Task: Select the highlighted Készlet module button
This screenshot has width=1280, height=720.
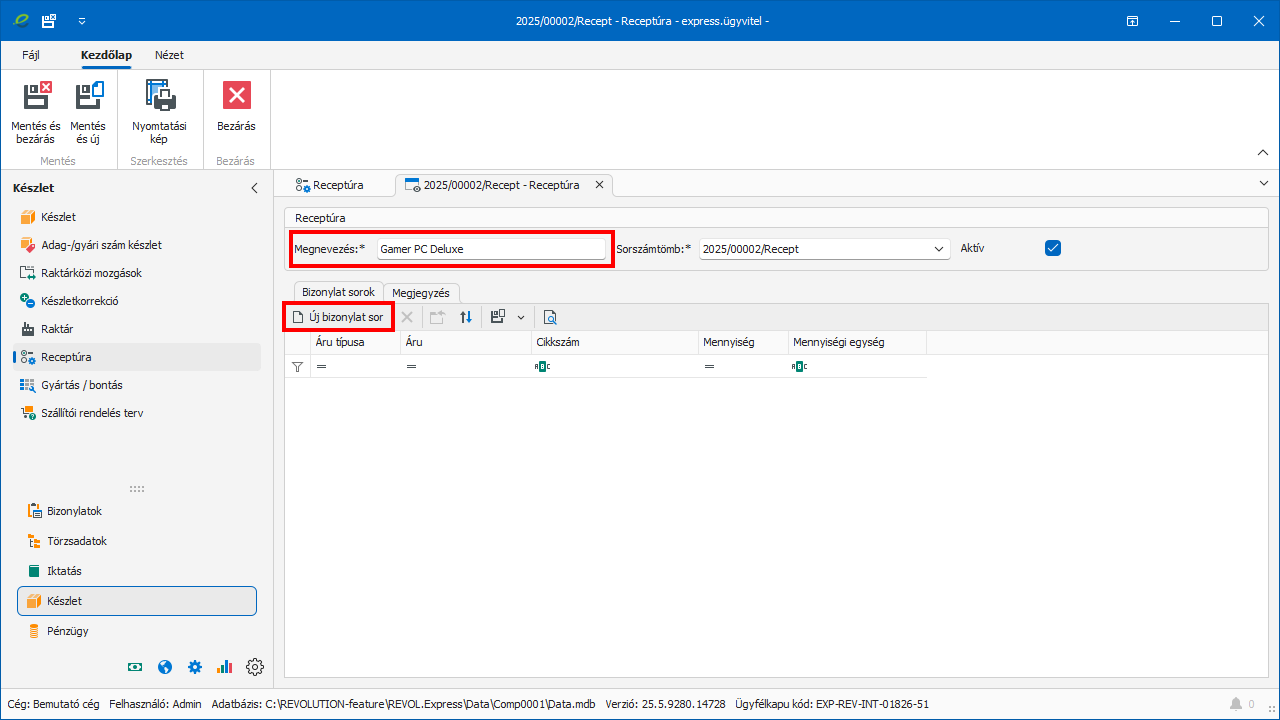Action: 137,601
